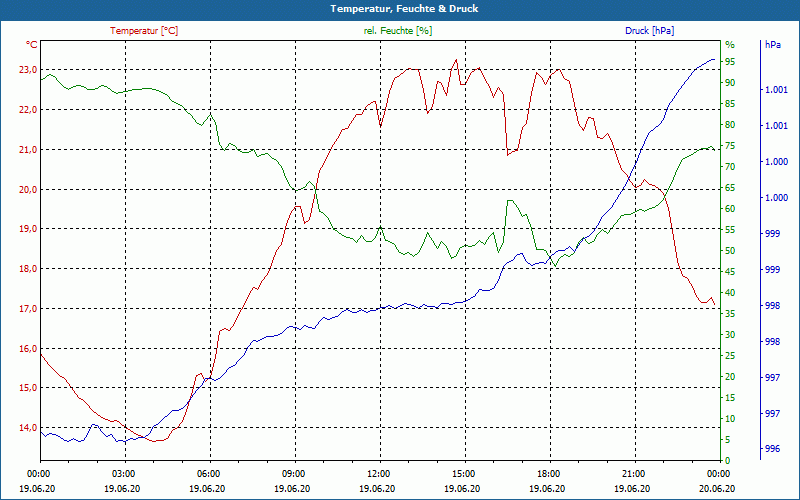The image size is (800, 500).
Task: Click the '19.06.20' date under 03:00
Action: pyautogui.click(x=122, y=488)
